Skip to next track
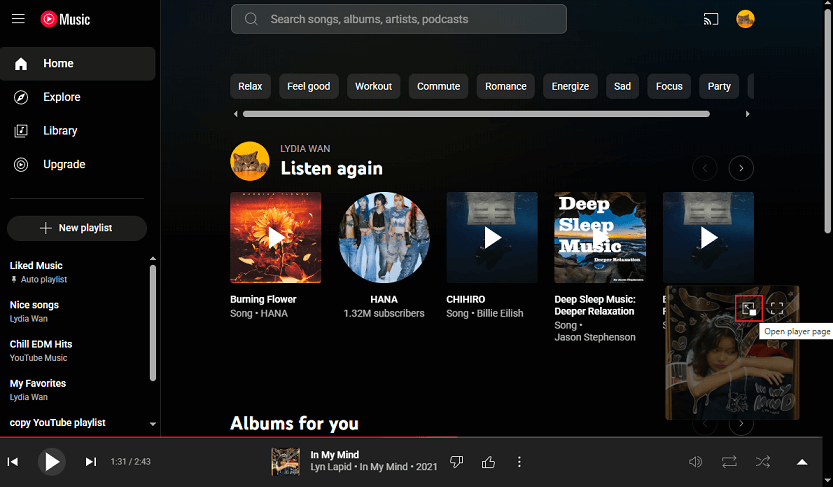Screen dimensions: 833x487 click(91, 462)
